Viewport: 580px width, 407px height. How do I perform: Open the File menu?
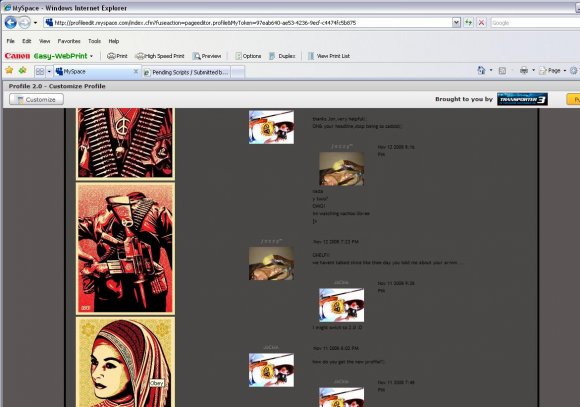(x=10, y=41)
